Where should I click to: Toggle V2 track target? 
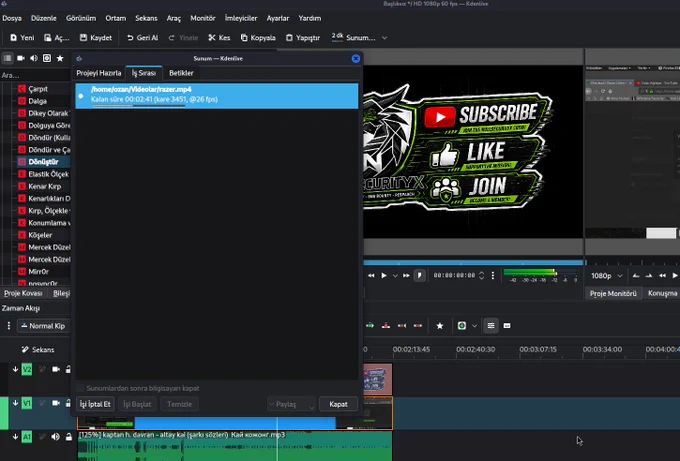[27, 369]
